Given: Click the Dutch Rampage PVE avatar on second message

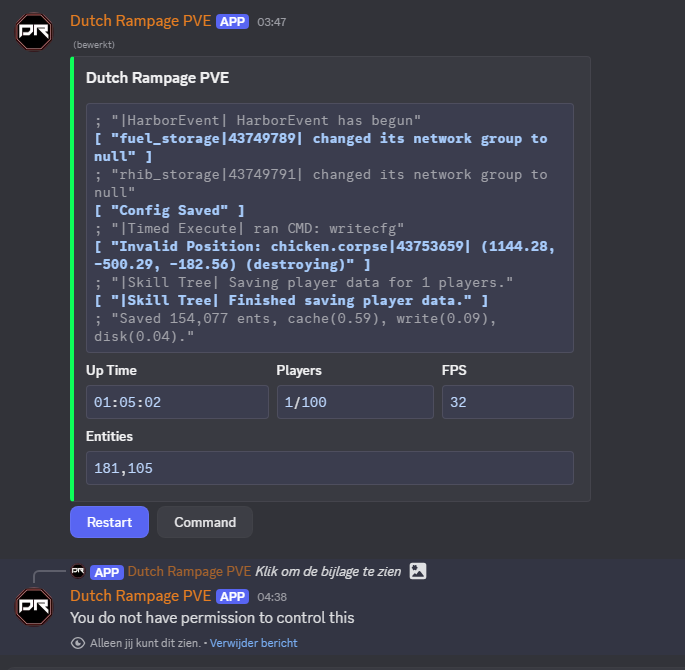Looking at the screenshot, I should coord(34,607).
